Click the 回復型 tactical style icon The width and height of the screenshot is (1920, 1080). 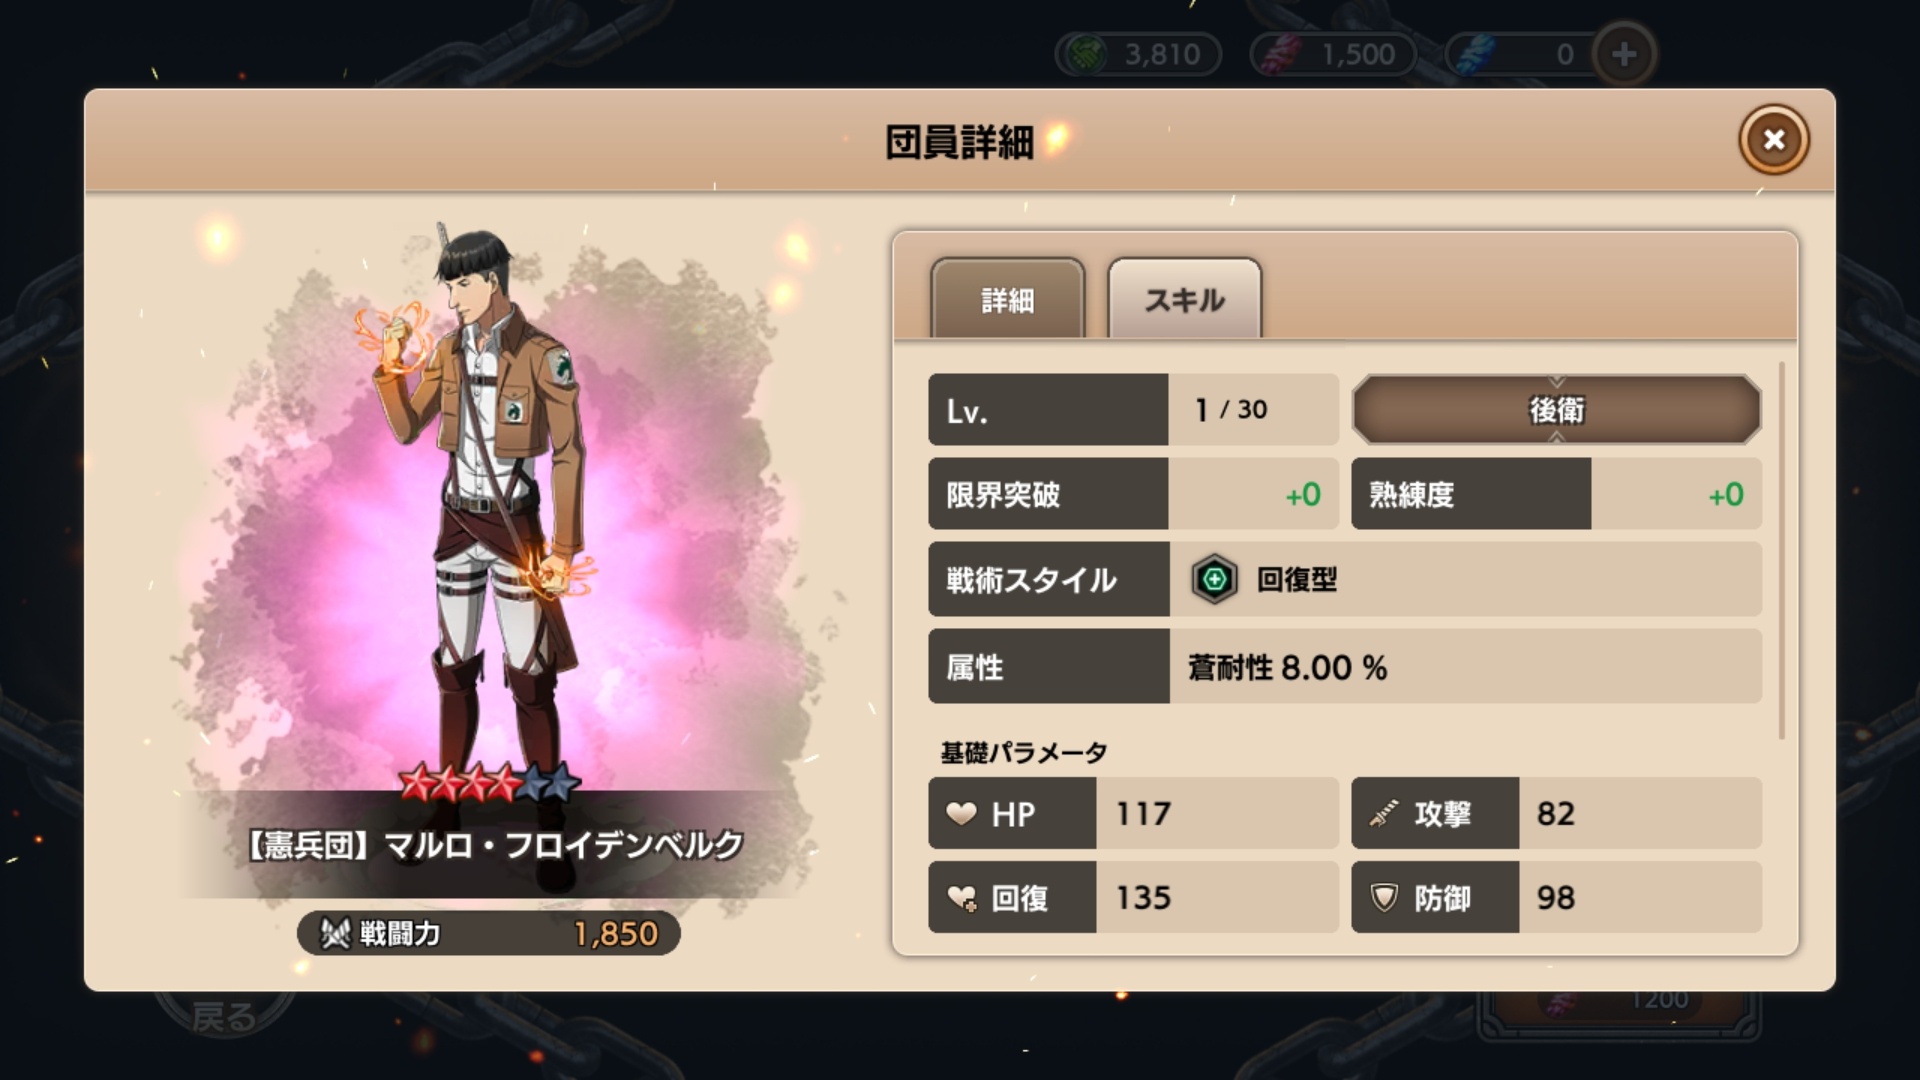point(1214,579)
